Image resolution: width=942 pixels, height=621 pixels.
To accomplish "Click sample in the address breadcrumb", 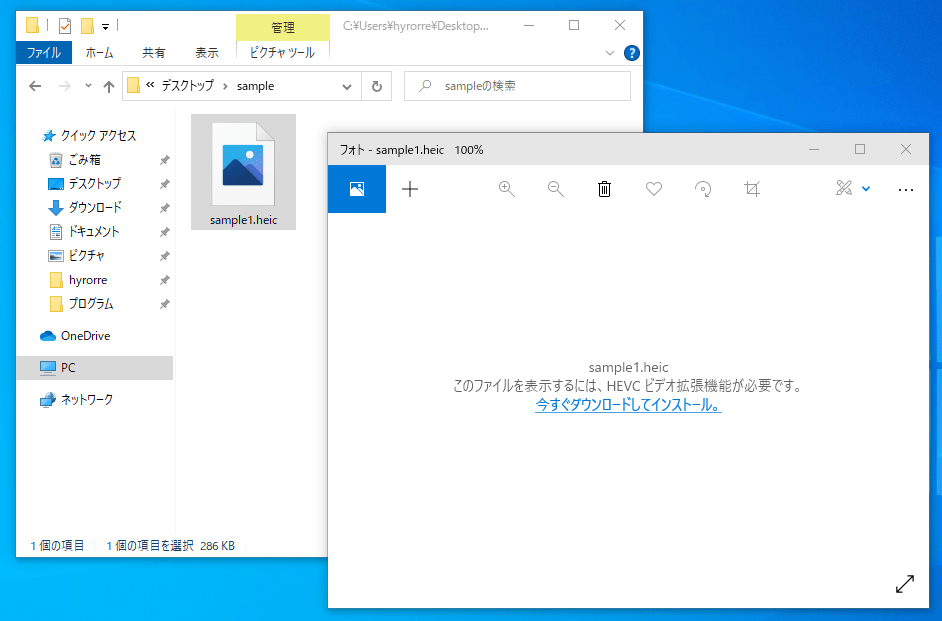I will click(255, 86).
